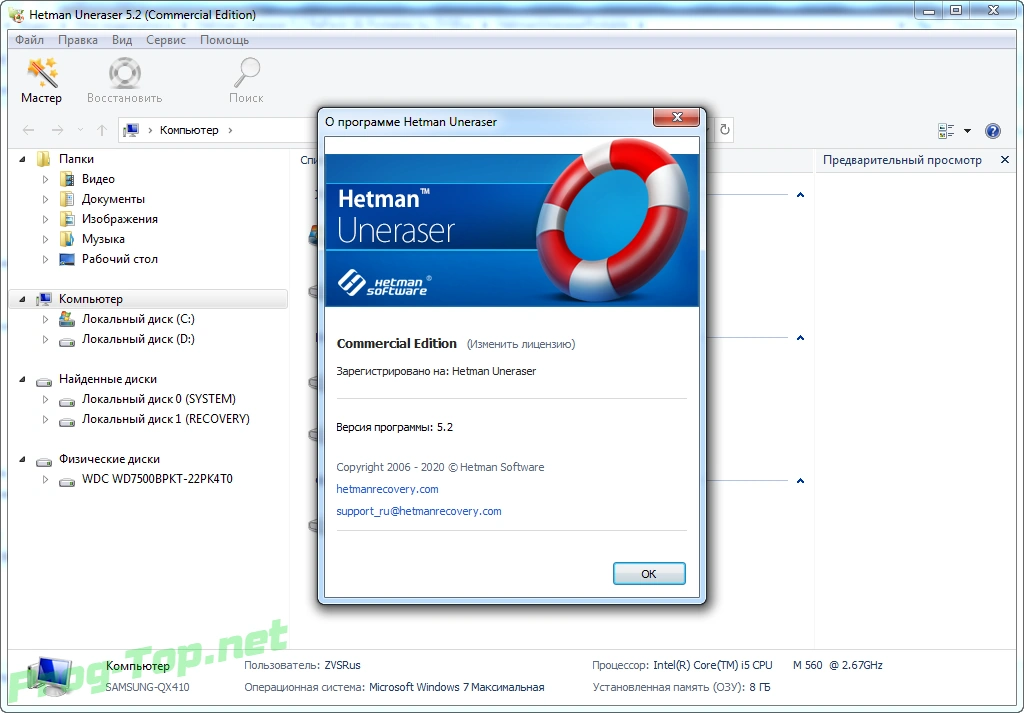
Task: Select the Компьютер tree item
Action: coord(148,299)
